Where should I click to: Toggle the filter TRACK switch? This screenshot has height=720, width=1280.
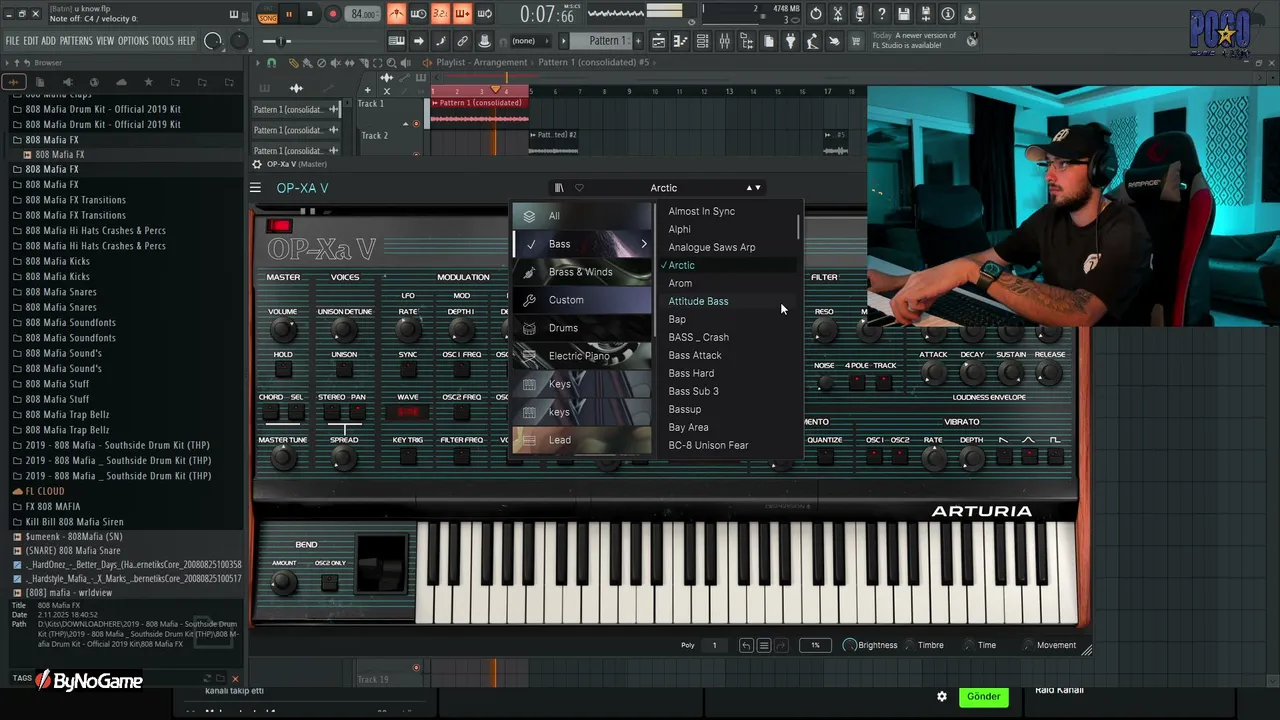tap(885, 382)
